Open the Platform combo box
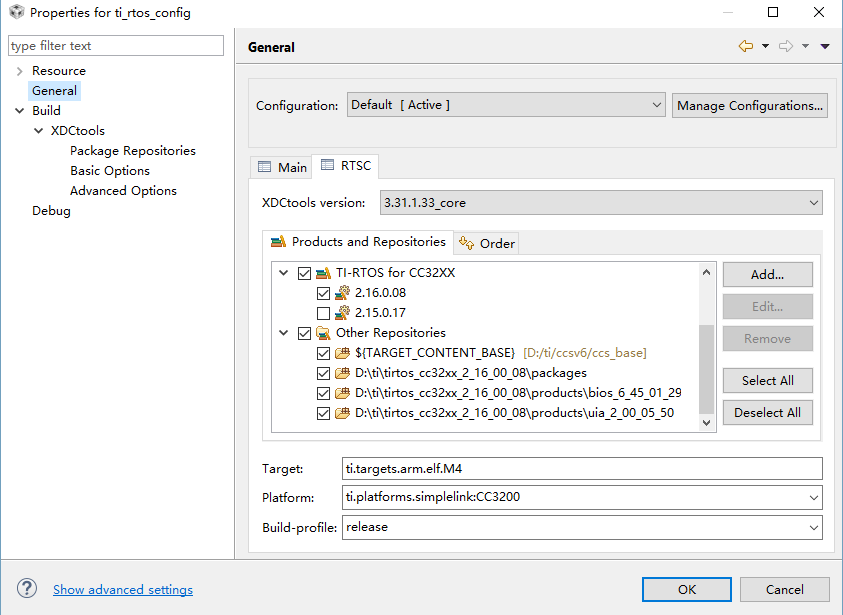The height and width of the screenshot is (615, 843). [582, 497]
